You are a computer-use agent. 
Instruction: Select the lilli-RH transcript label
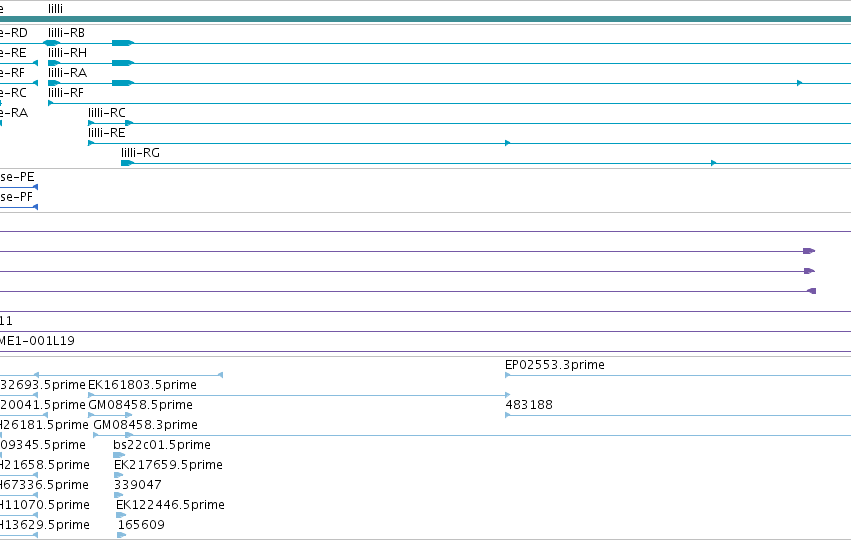pyautogui.click(x=67, y=53)
